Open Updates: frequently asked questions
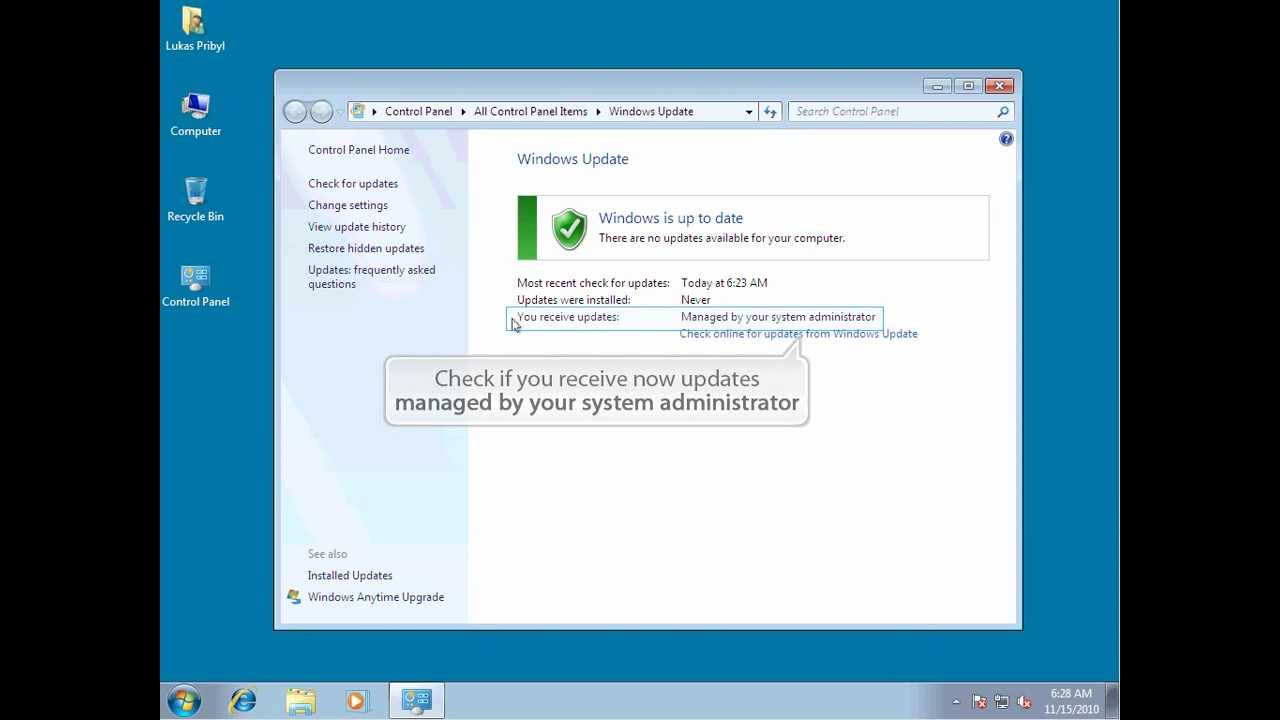The height and width of the screenshot is (720, 1280). pyautogui.click(x=371, y=277)
